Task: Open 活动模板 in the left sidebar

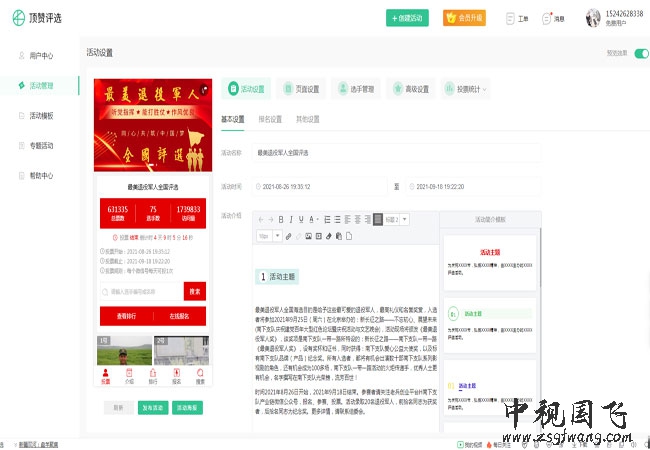Action: coord(41,116)
